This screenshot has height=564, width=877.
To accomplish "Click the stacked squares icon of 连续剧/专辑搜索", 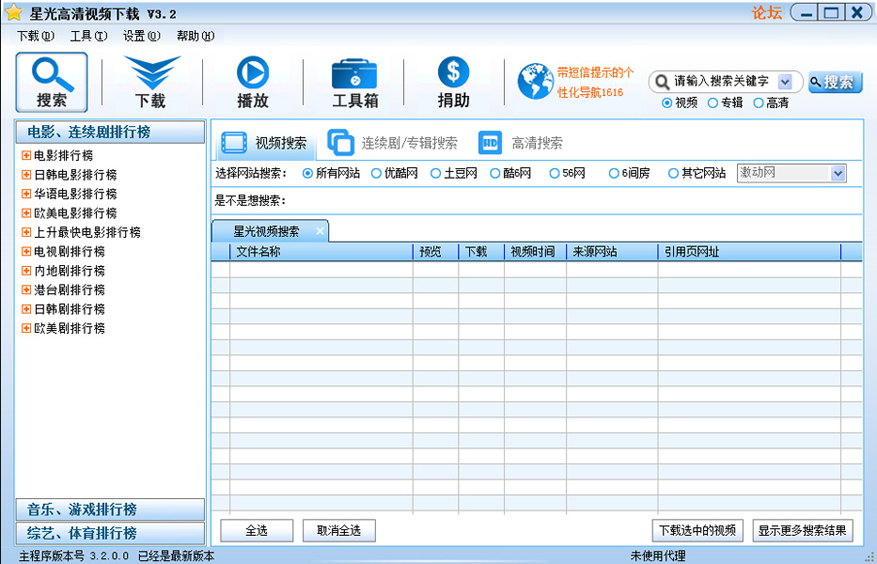I will [340, 142].
